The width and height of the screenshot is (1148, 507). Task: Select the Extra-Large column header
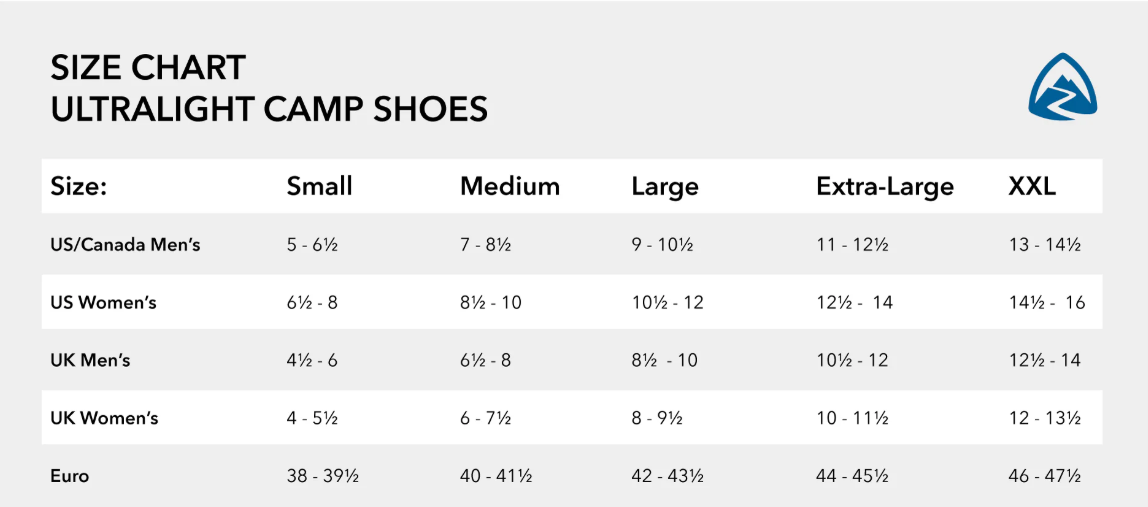click(x=884, y=186)
